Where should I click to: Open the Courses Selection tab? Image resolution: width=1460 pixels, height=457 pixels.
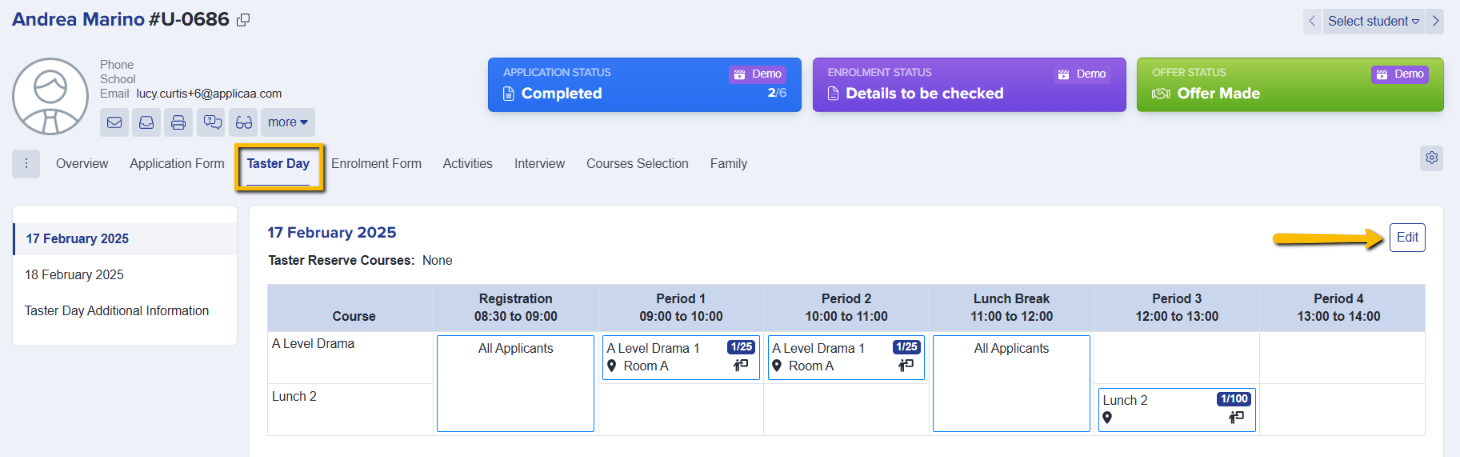(637, 164)
